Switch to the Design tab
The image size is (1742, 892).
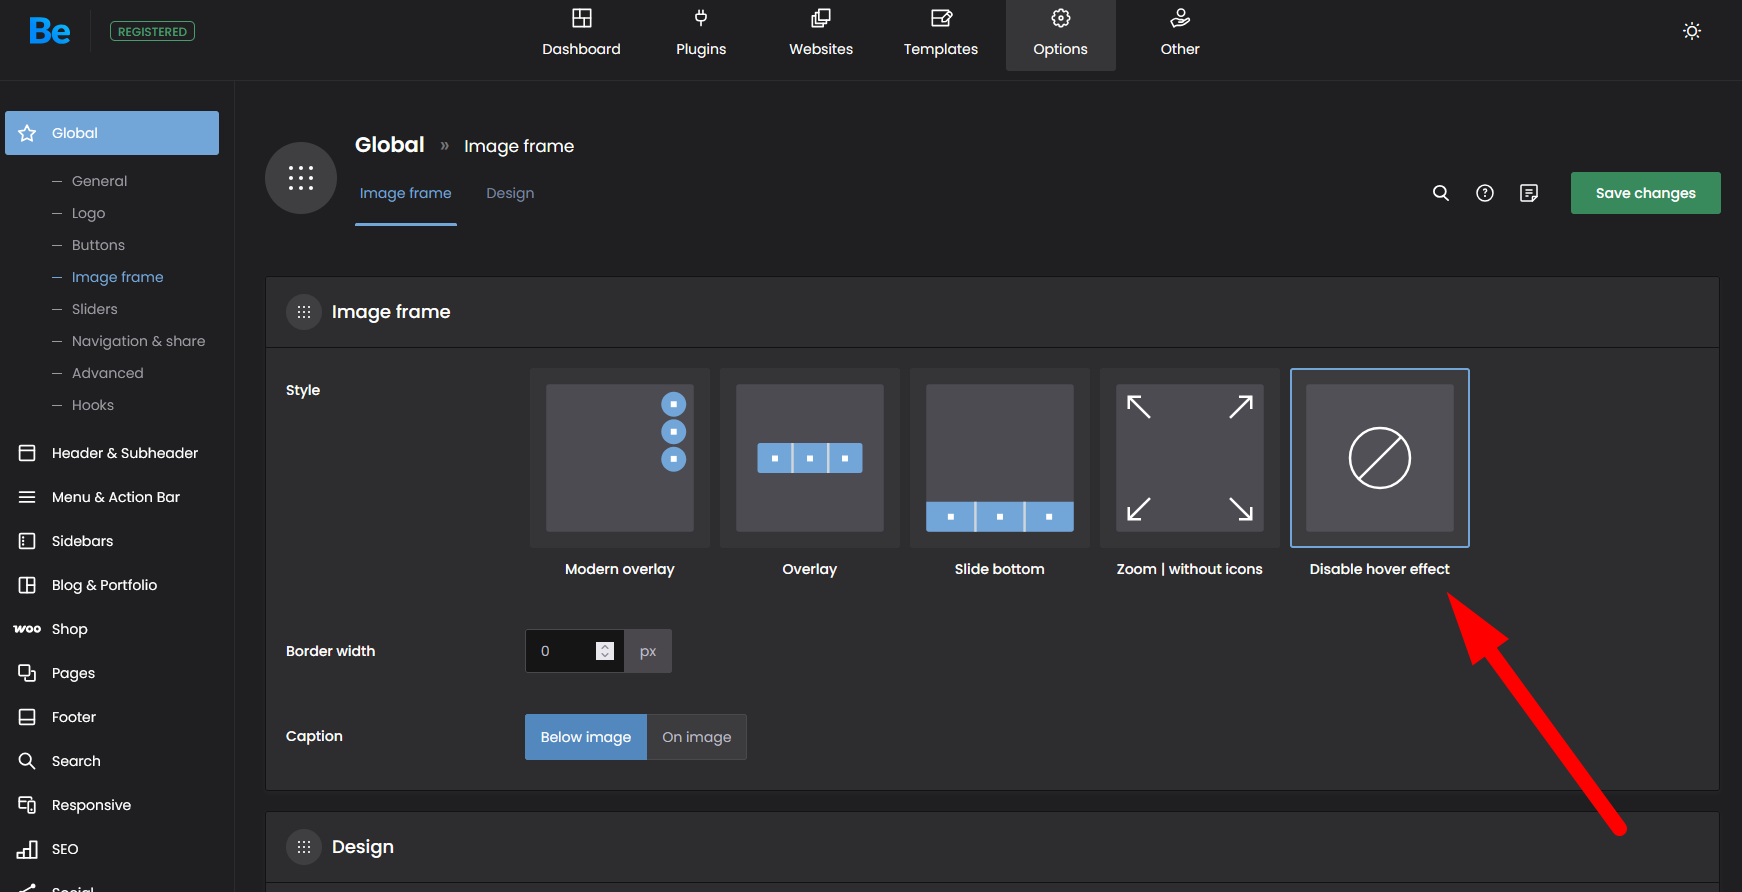point(510,193)
